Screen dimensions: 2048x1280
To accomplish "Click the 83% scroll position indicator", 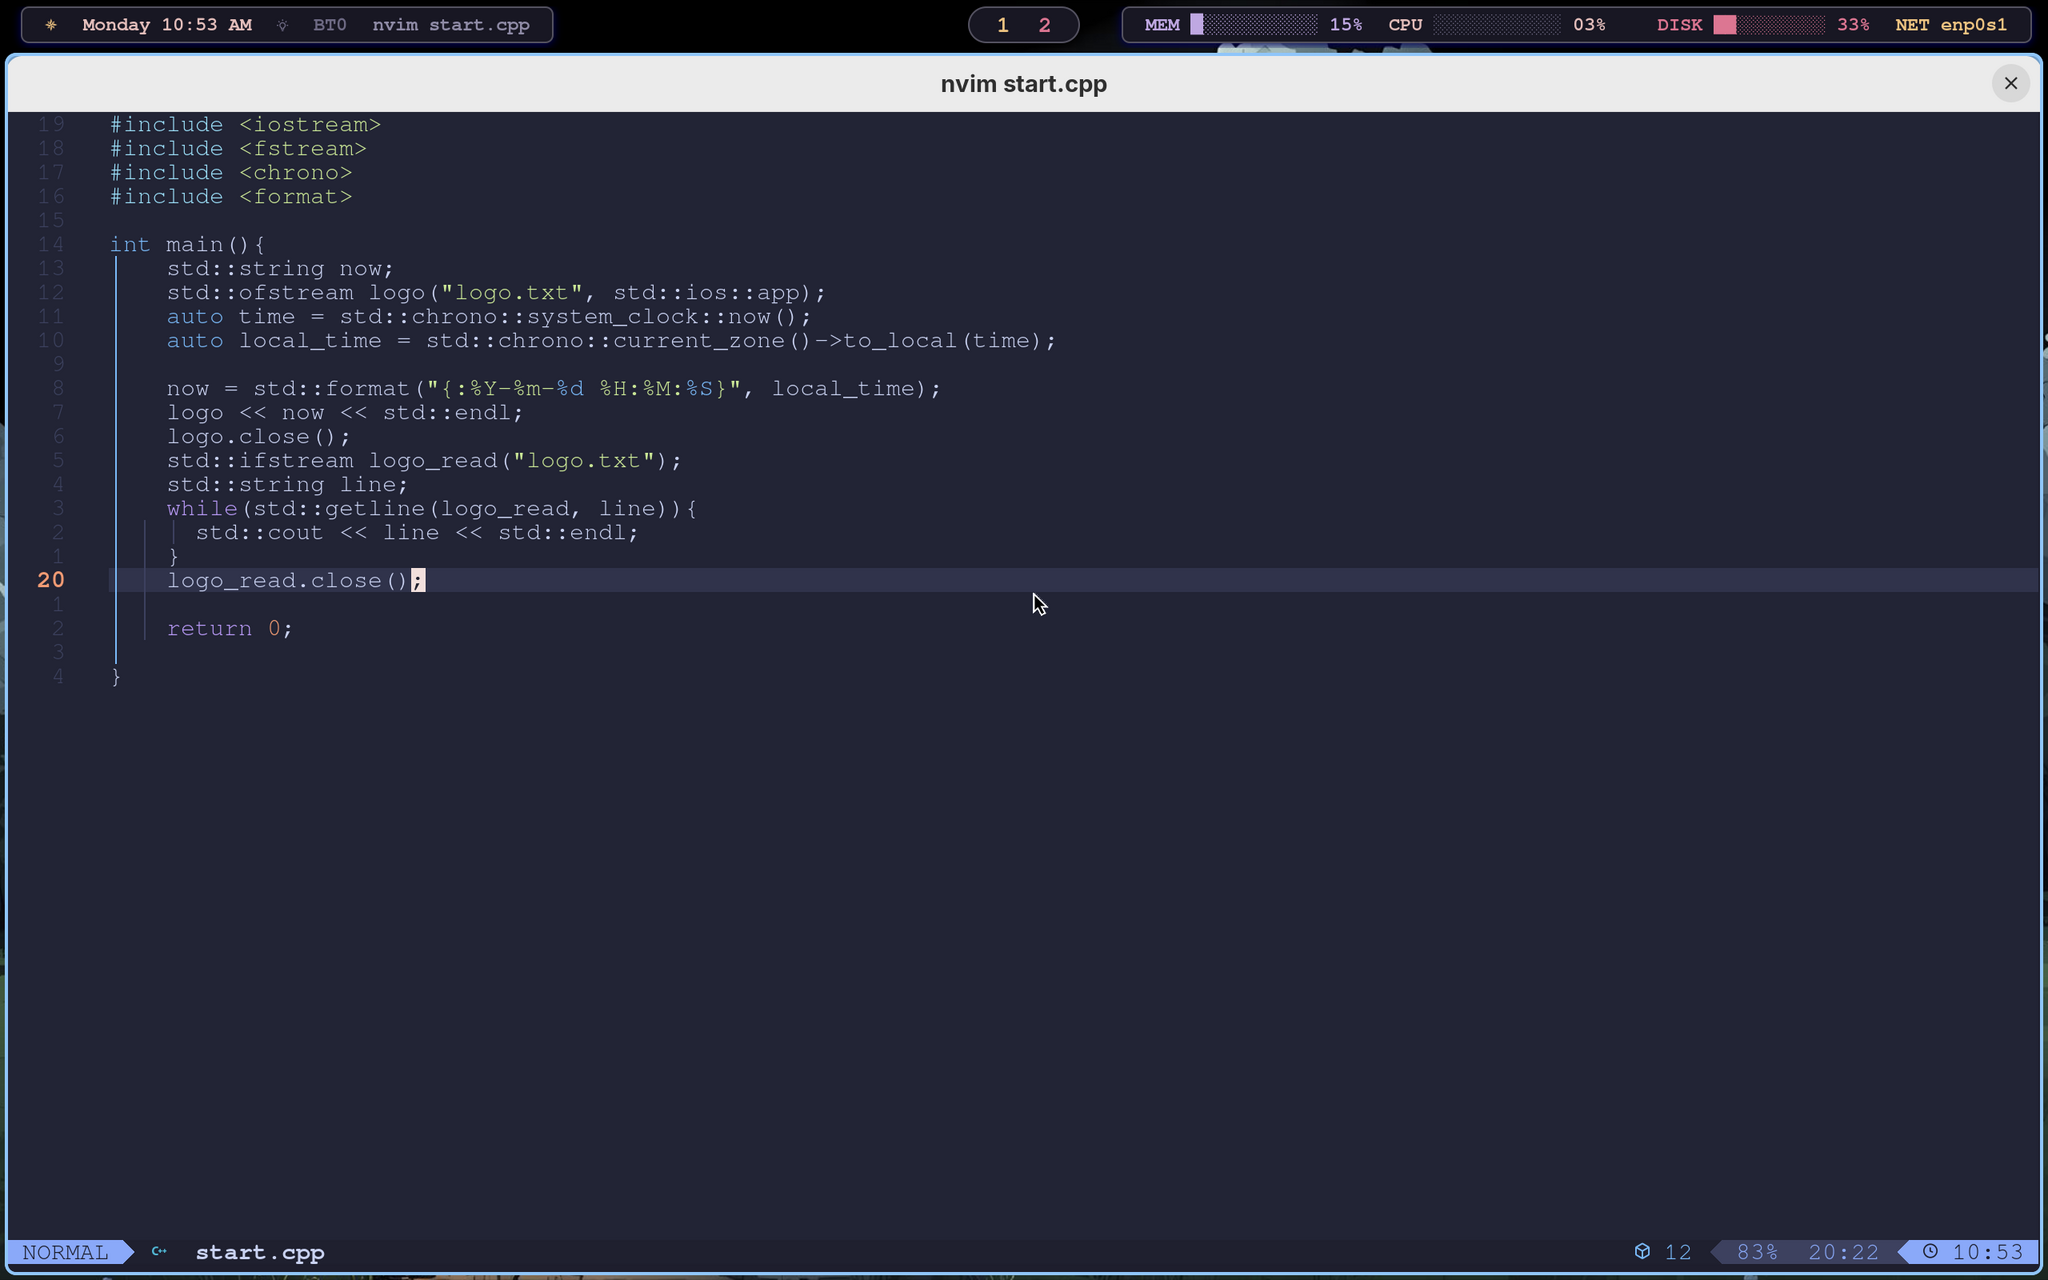I will (1757, 1252).
